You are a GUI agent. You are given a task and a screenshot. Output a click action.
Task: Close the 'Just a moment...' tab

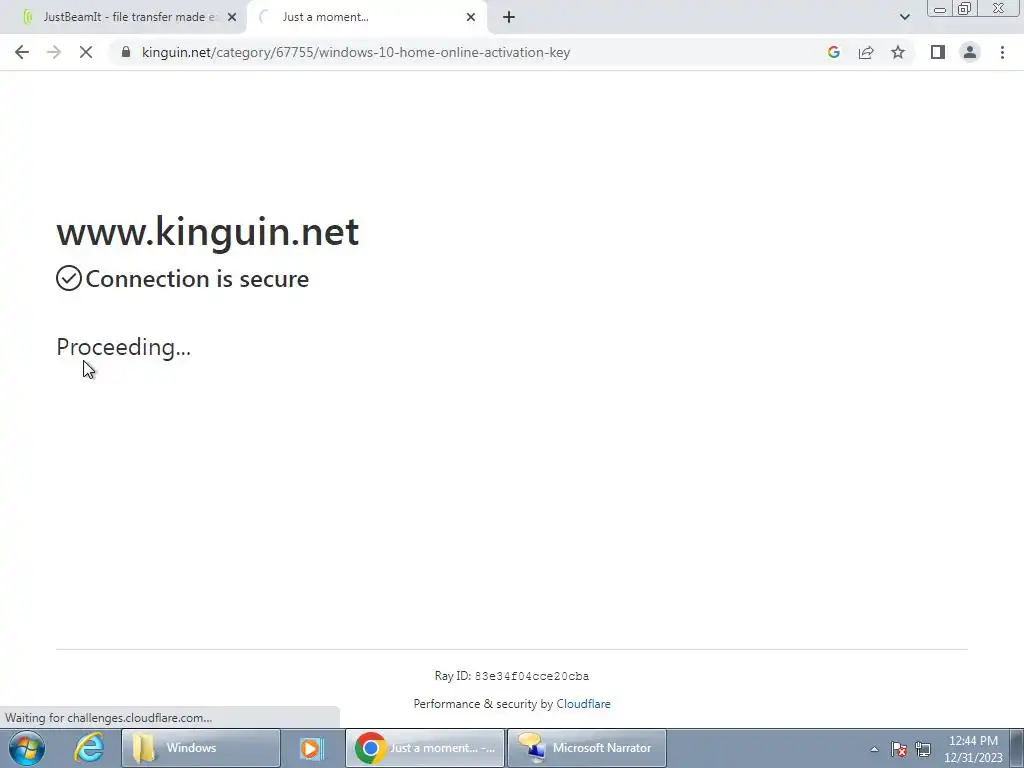pos(471,17)
